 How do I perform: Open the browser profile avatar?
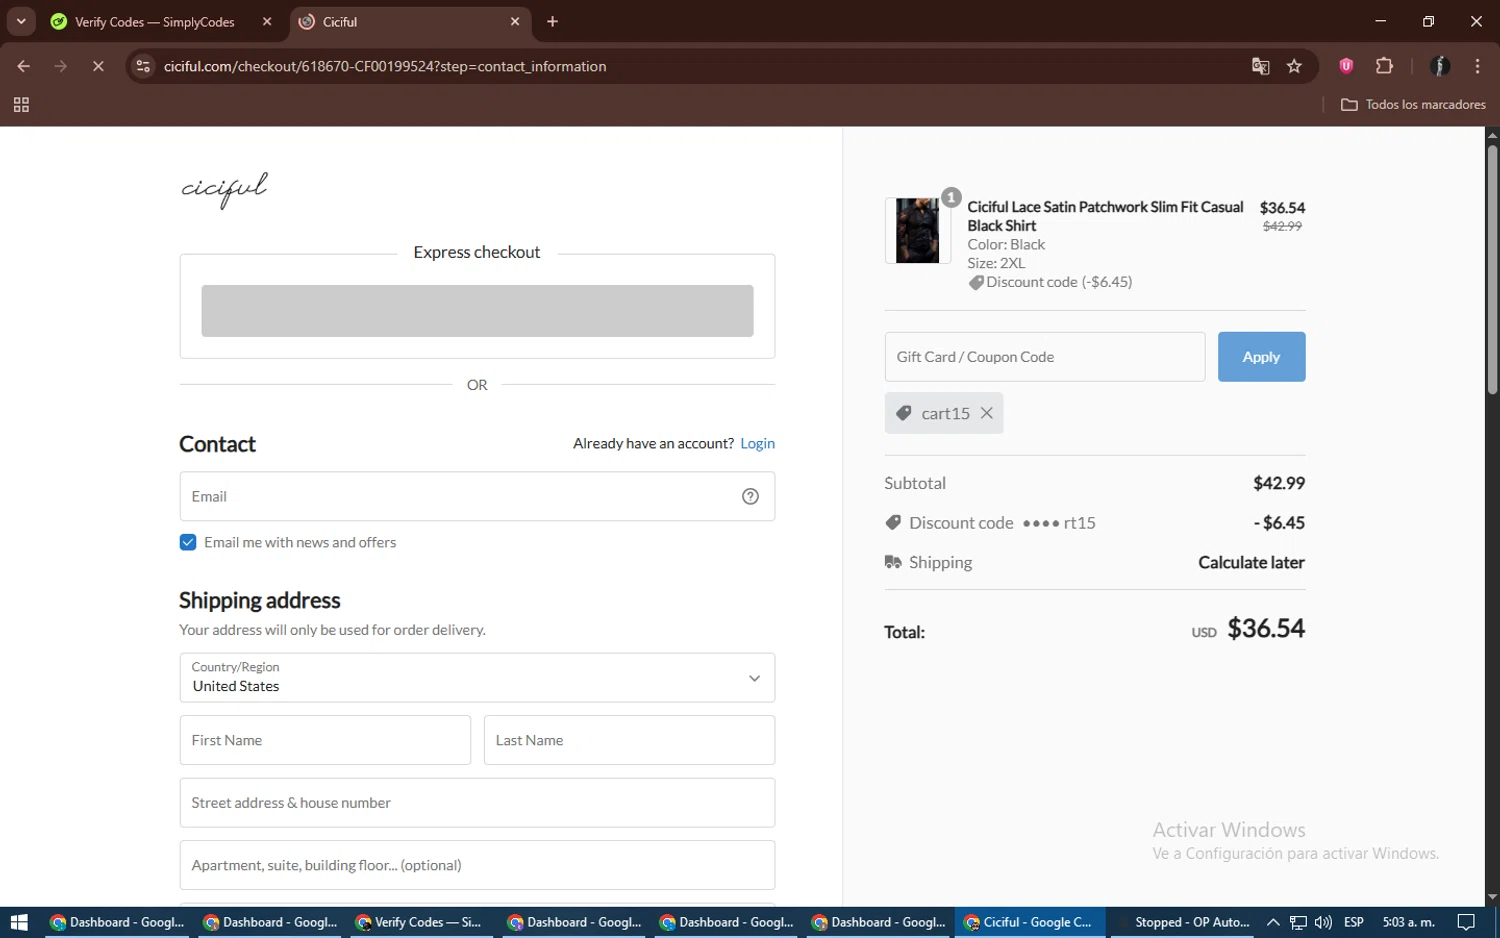[1440, 66]
